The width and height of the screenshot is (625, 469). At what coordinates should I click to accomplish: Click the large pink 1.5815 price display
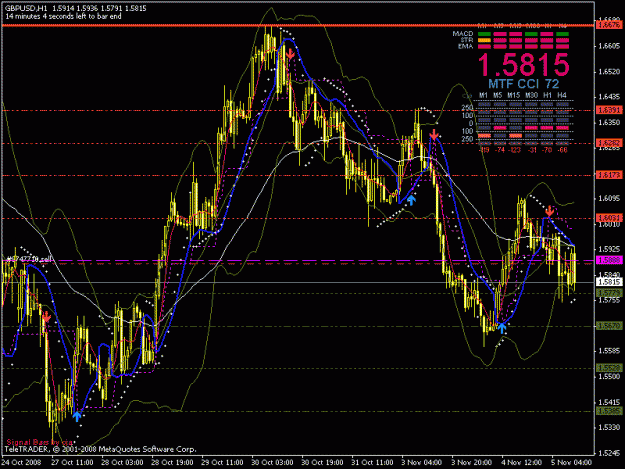(x=523, y=64)
